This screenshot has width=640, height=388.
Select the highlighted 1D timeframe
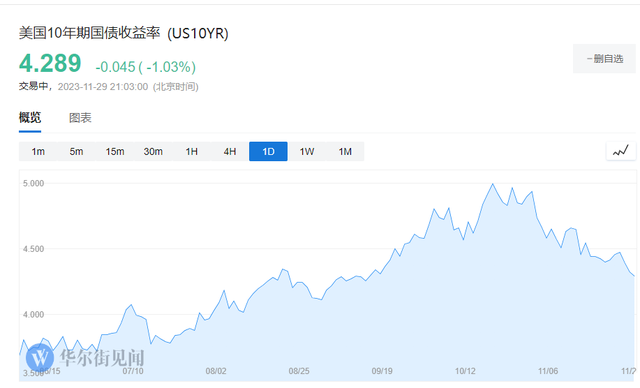[x=268, y=151]
